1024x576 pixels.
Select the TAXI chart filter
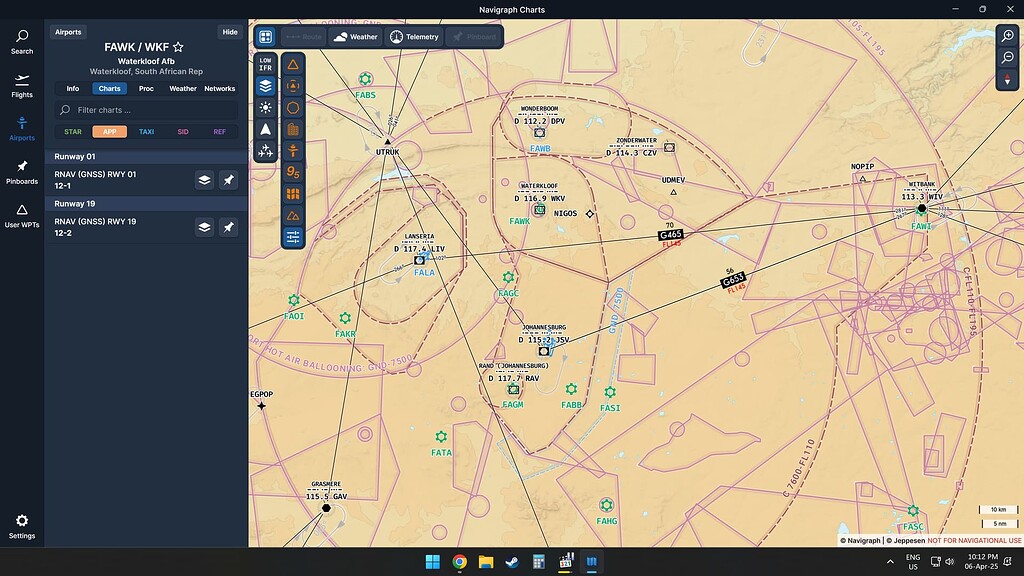[x=146, y=131]
